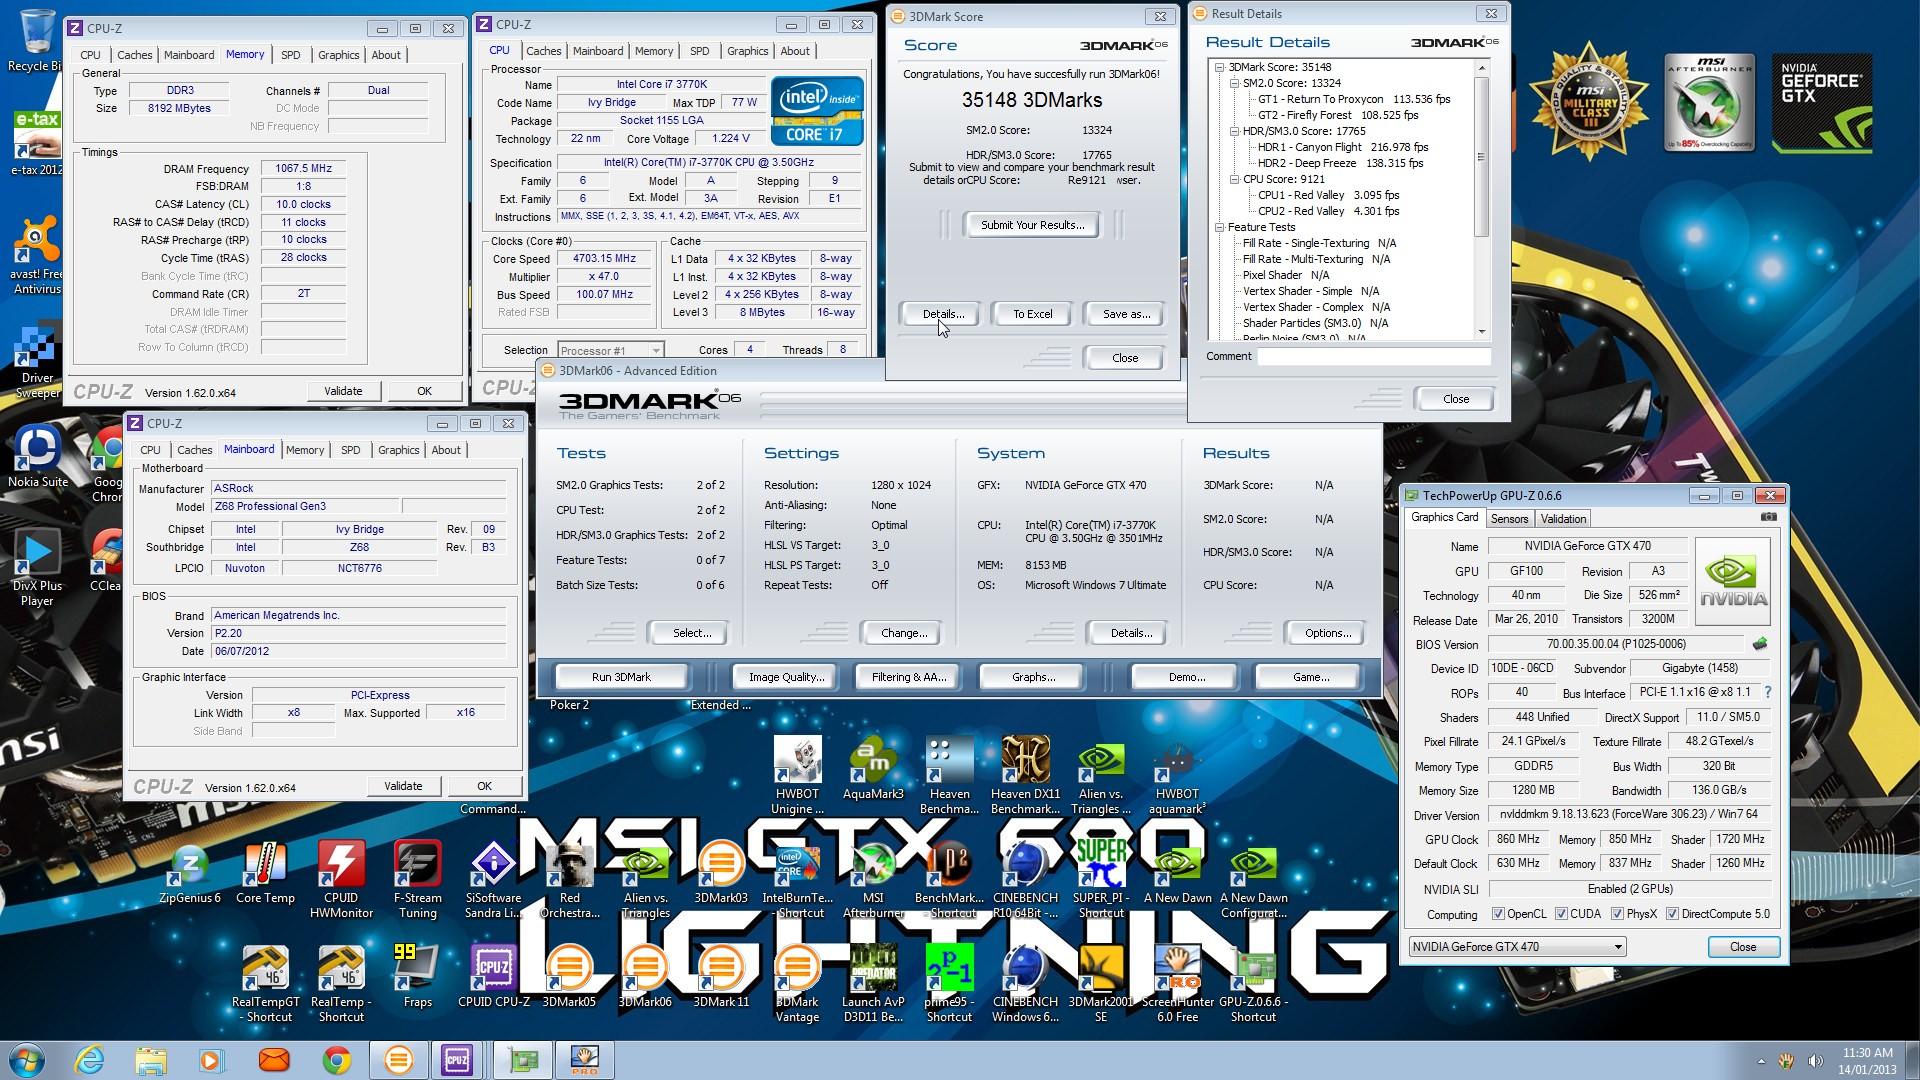Open the F-Stream Tuning shortcut
Image resolution: width=1920 pixels, height=1080 pixels.
(417, 880)
